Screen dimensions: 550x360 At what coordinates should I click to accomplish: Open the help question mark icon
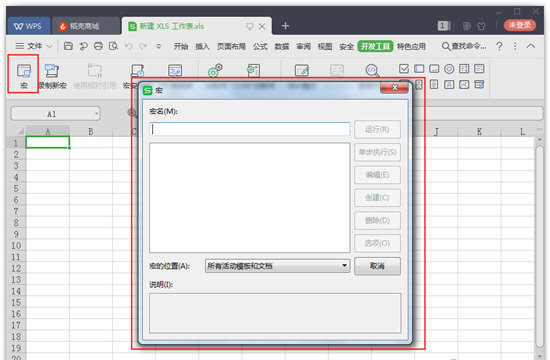click(499, 46)
